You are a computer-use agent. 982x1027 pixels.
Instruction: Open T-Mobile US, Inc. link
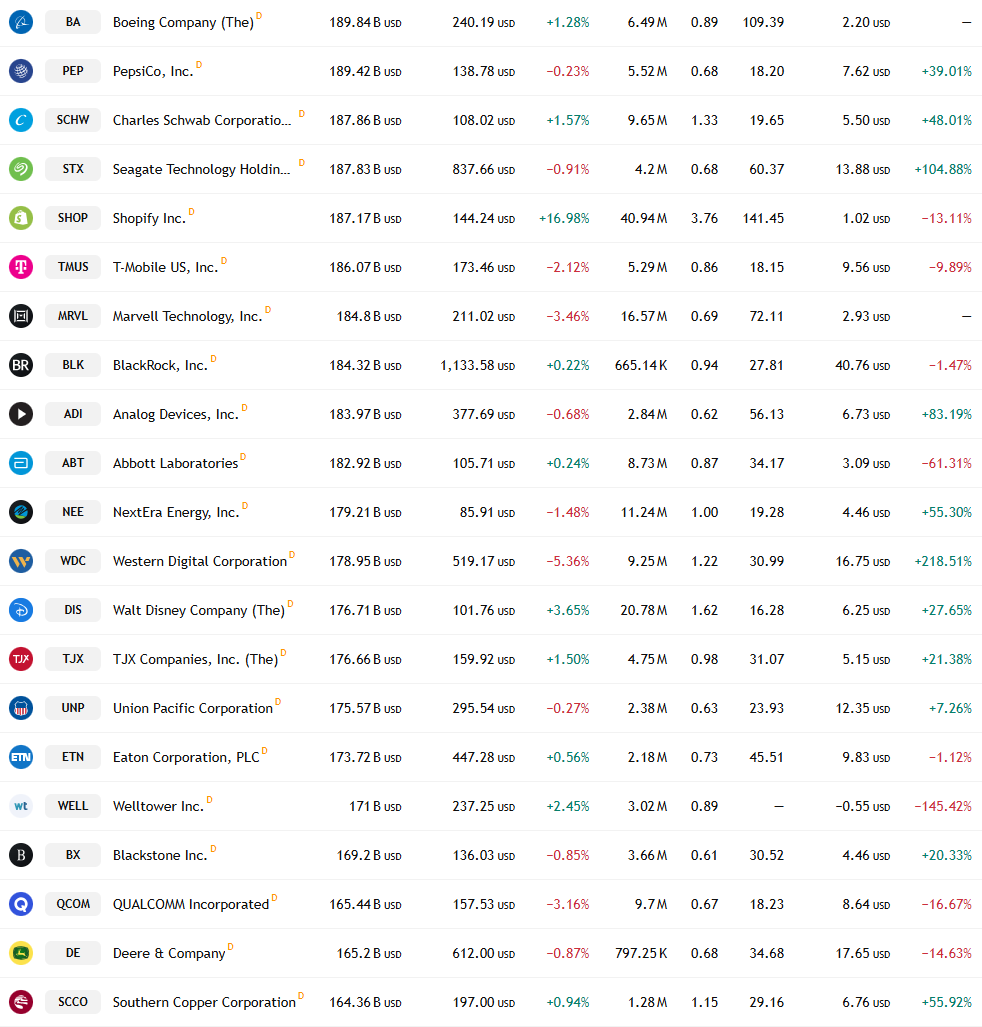click(165, 267)
